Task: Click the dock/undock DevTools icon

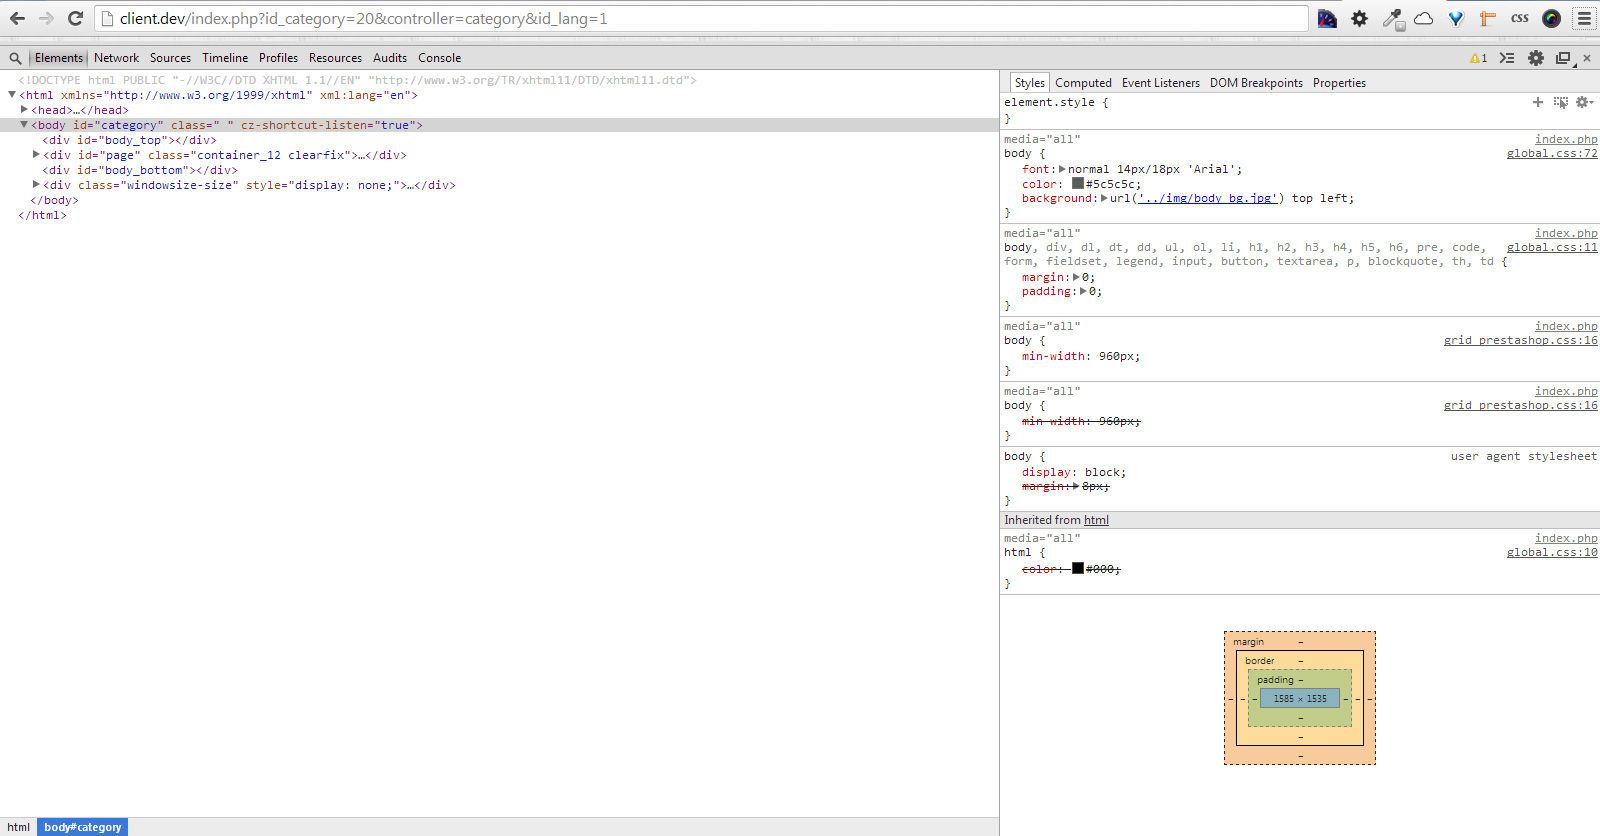Action: 1564,58
